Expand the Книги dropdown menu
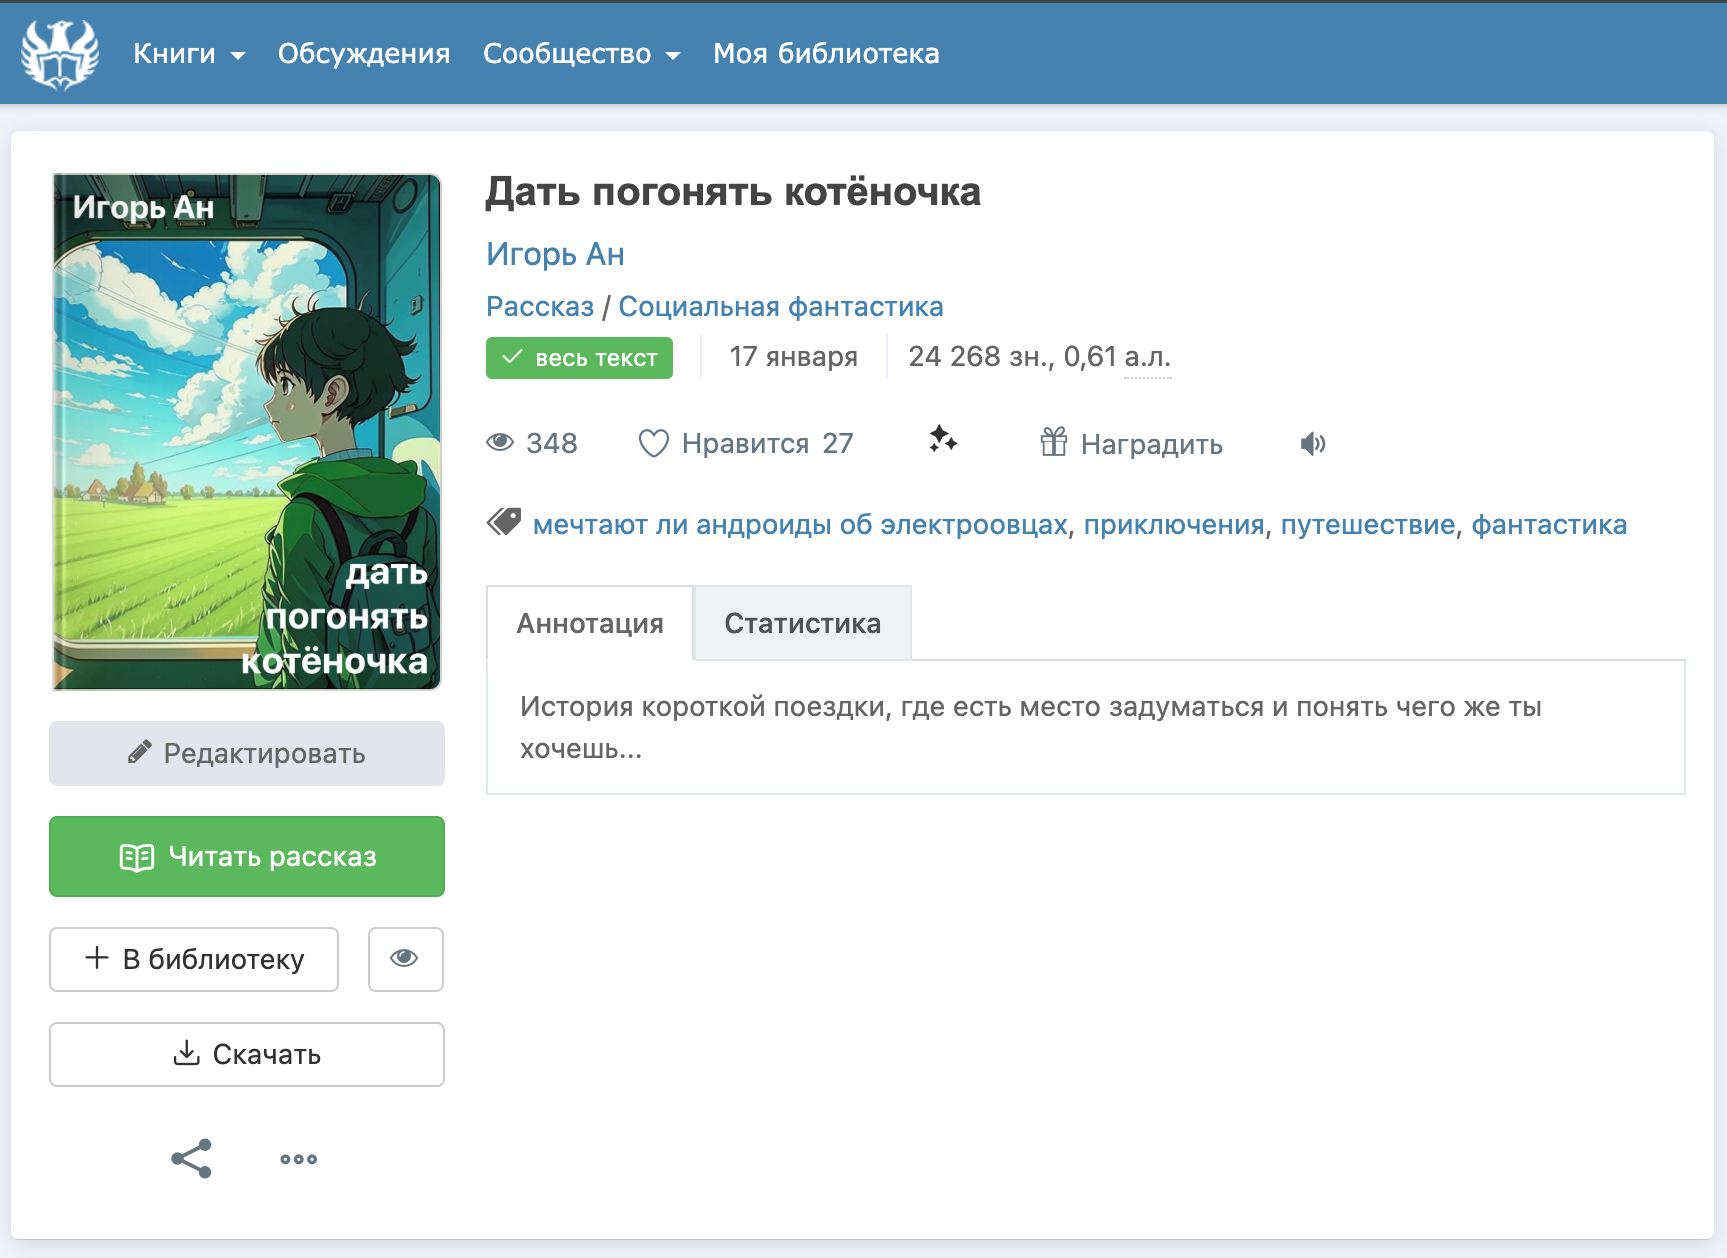This screenshot has height=1258, width=1727. pyautogui.click(x=189, y=54)
